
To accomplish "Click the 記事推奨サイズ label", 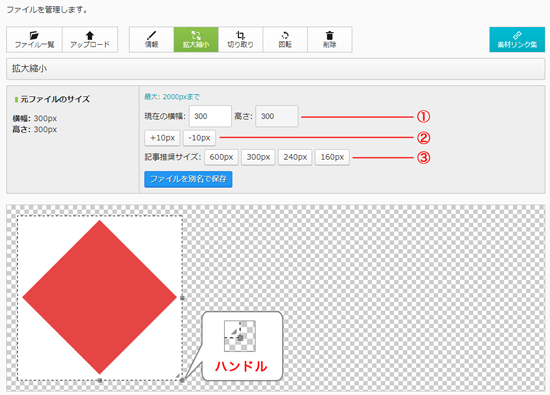I will click(173, 157).
